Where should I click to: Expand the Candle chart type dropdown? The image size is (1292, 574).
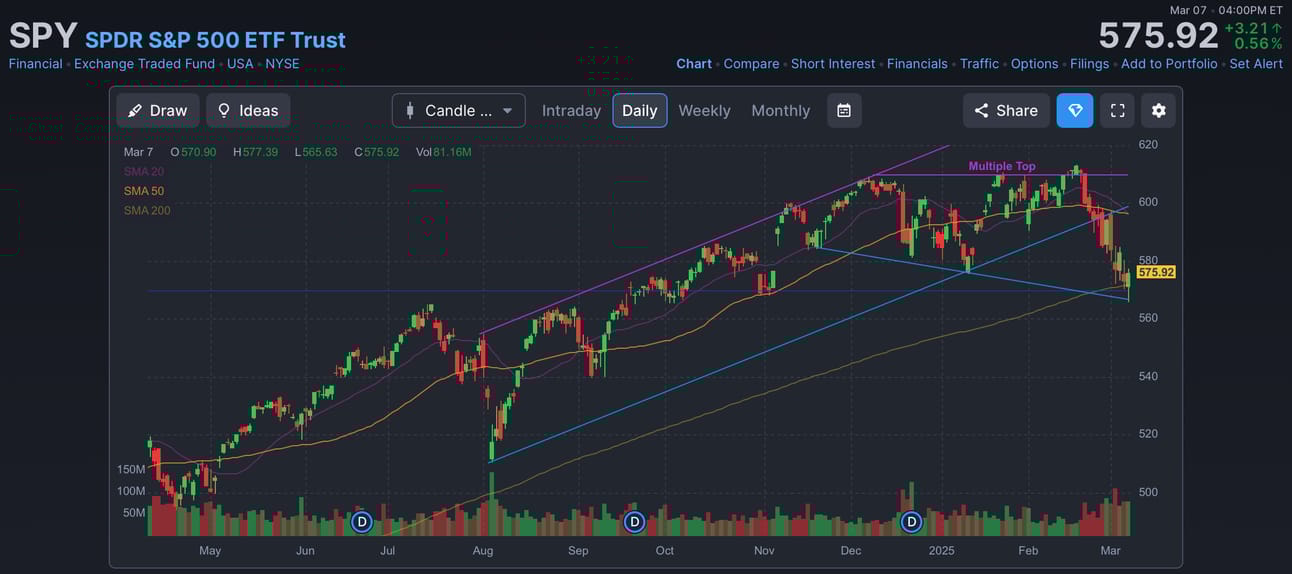coord(459,110)
